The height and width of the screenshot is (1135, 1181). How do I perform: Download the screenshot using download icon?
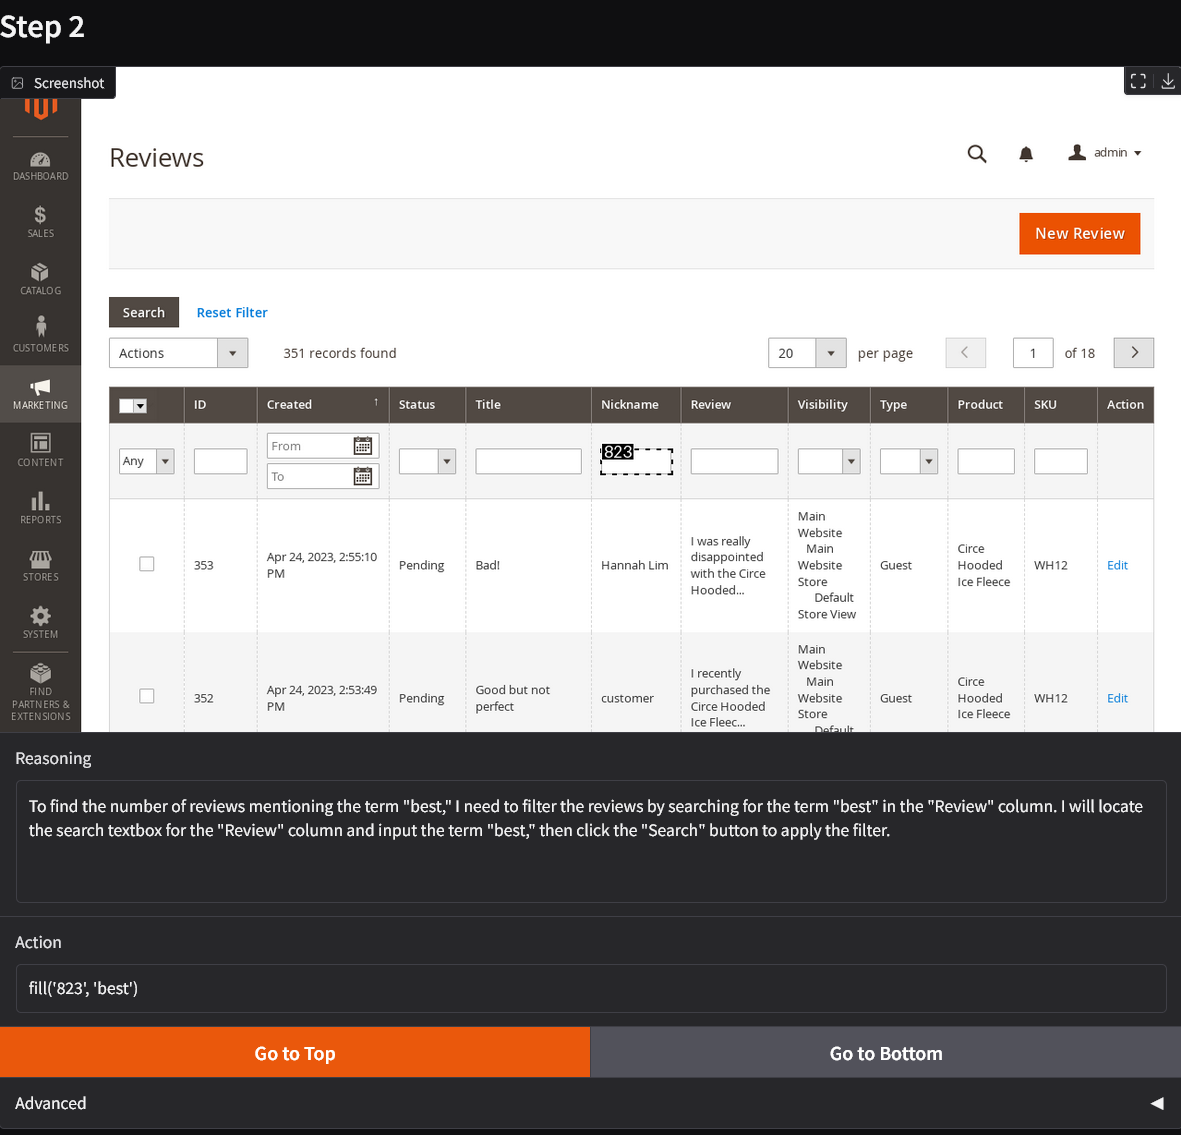tap(1167, 81)
